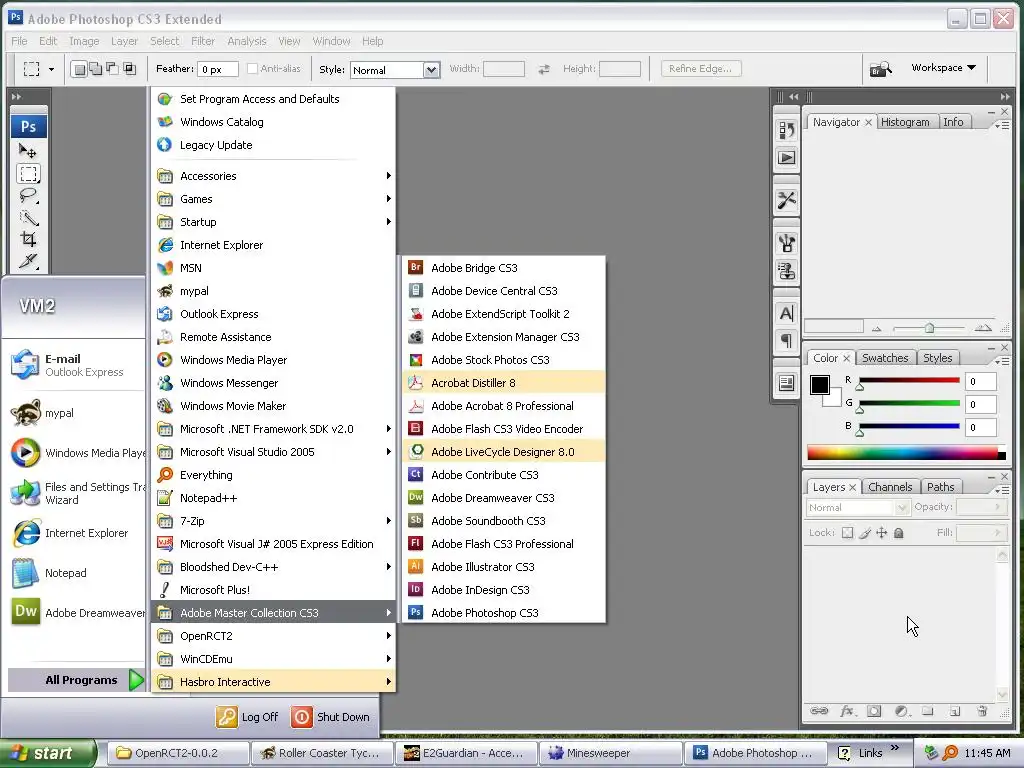1024x768 pixels.
Task: Launch Adobe Contribute CS3
Action: coord(504,475)
